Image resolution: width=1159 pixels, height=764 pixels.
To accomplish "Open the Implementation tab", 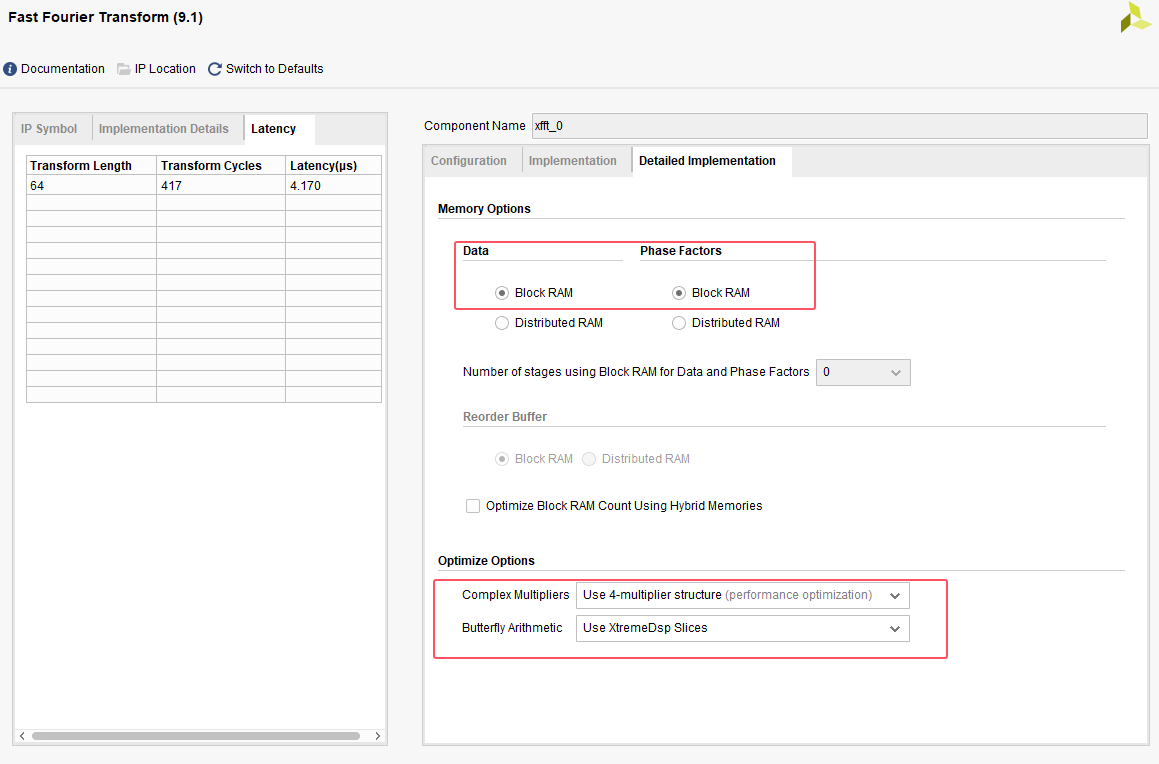I will (x=572, y=160).
